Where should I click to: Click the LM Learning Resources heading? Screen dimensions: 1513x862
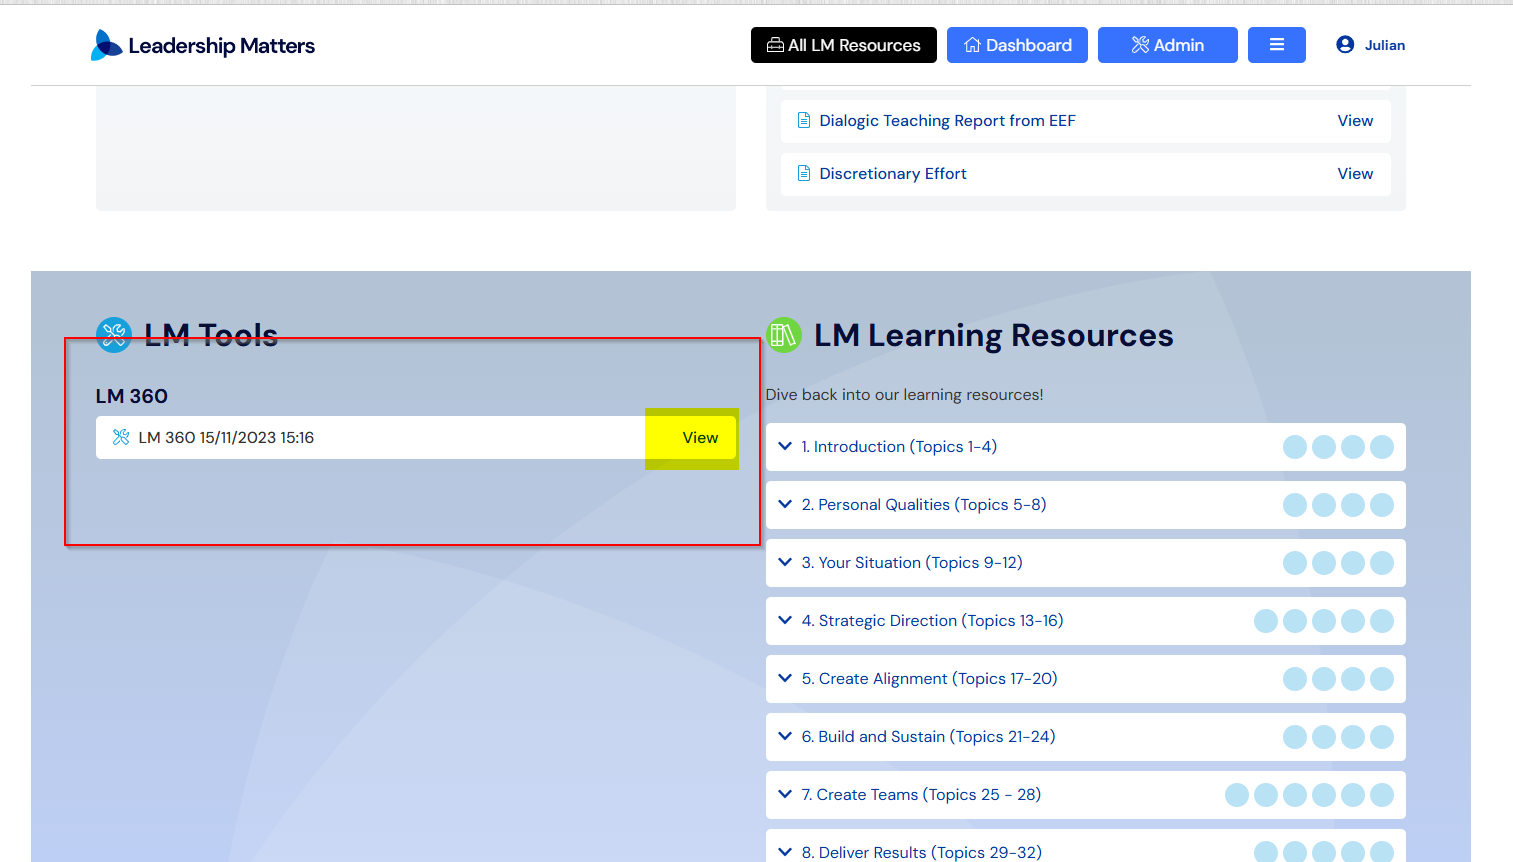(993, 335)
